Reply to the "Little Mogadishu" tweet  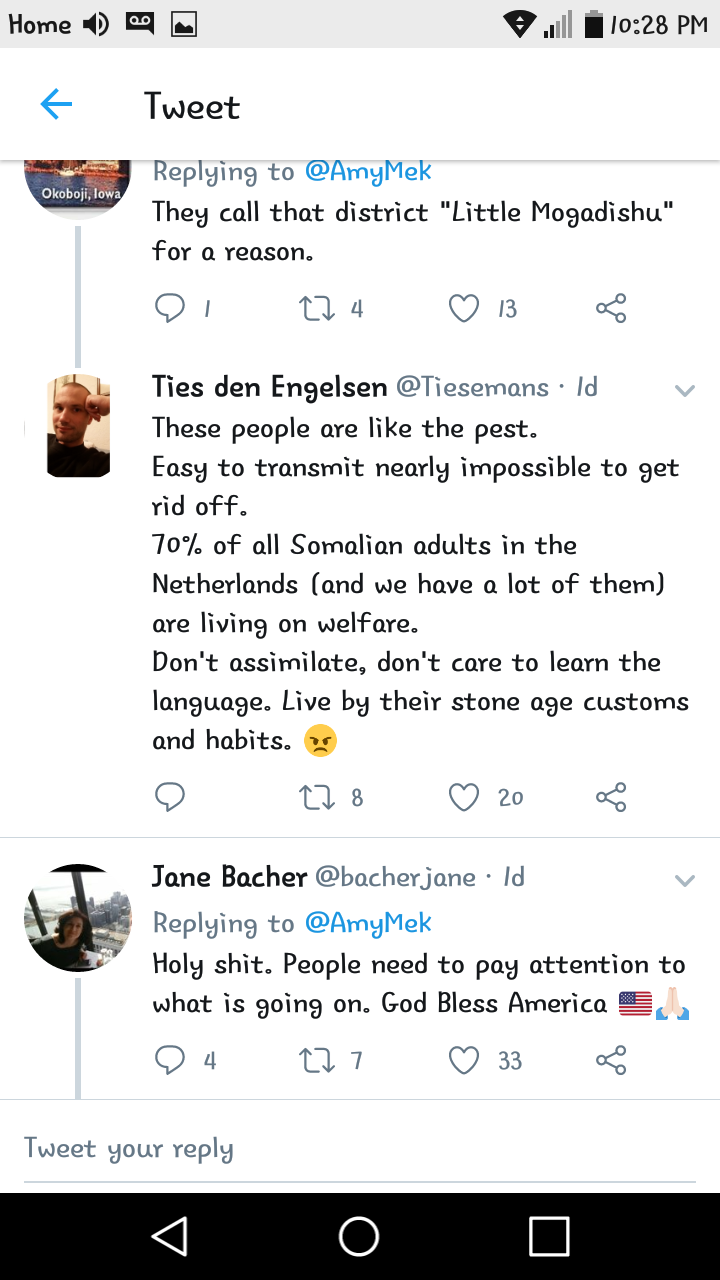(x=170, y=308)
